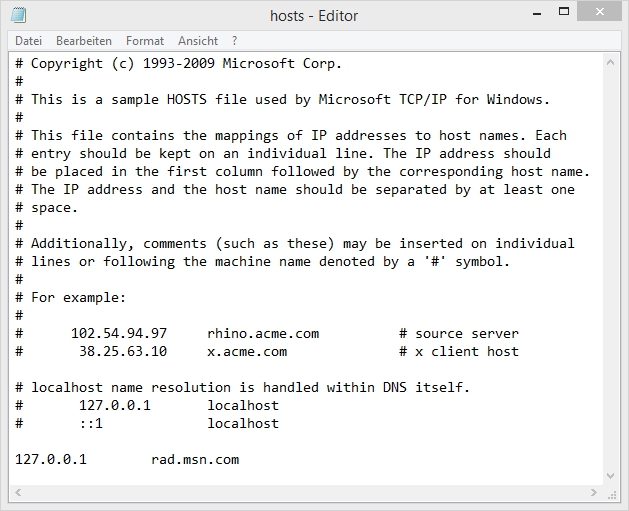Click the vertical scrollbar down arrow

click(612, 475)
